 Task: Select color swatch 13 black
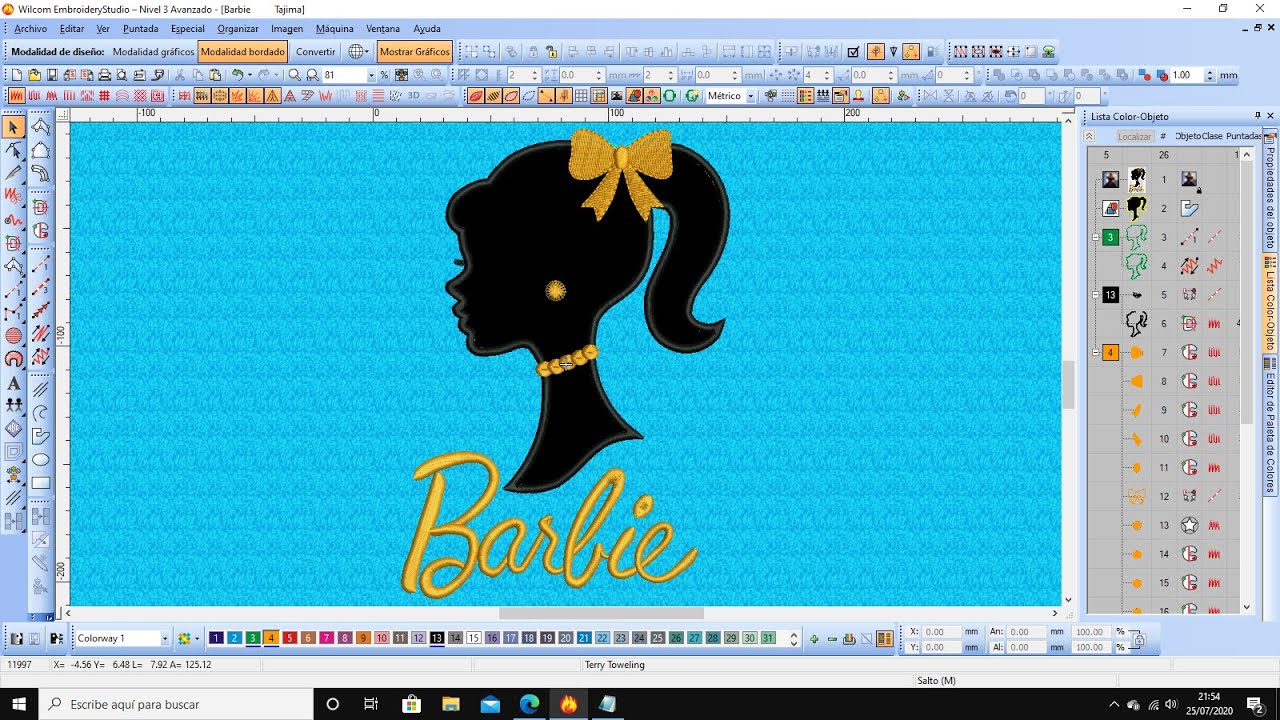pyautogui.click(x=437, y=638)
